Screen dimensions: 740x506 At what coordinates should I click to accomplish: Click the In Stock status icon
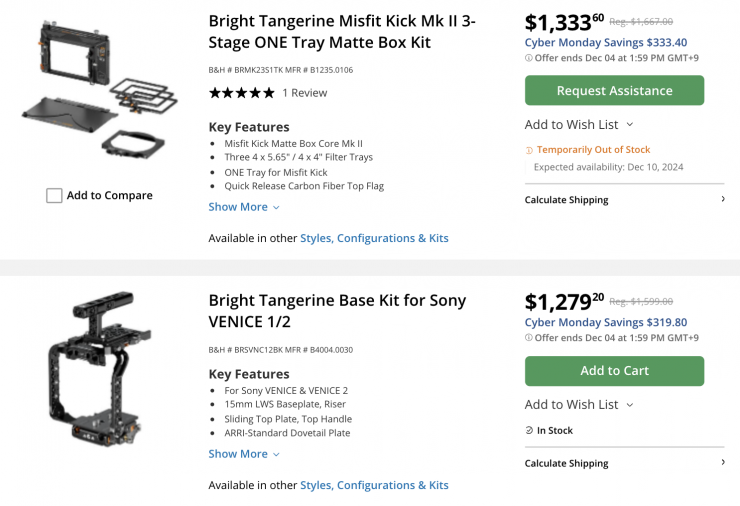pyautogui.click(x=530, y=431)
